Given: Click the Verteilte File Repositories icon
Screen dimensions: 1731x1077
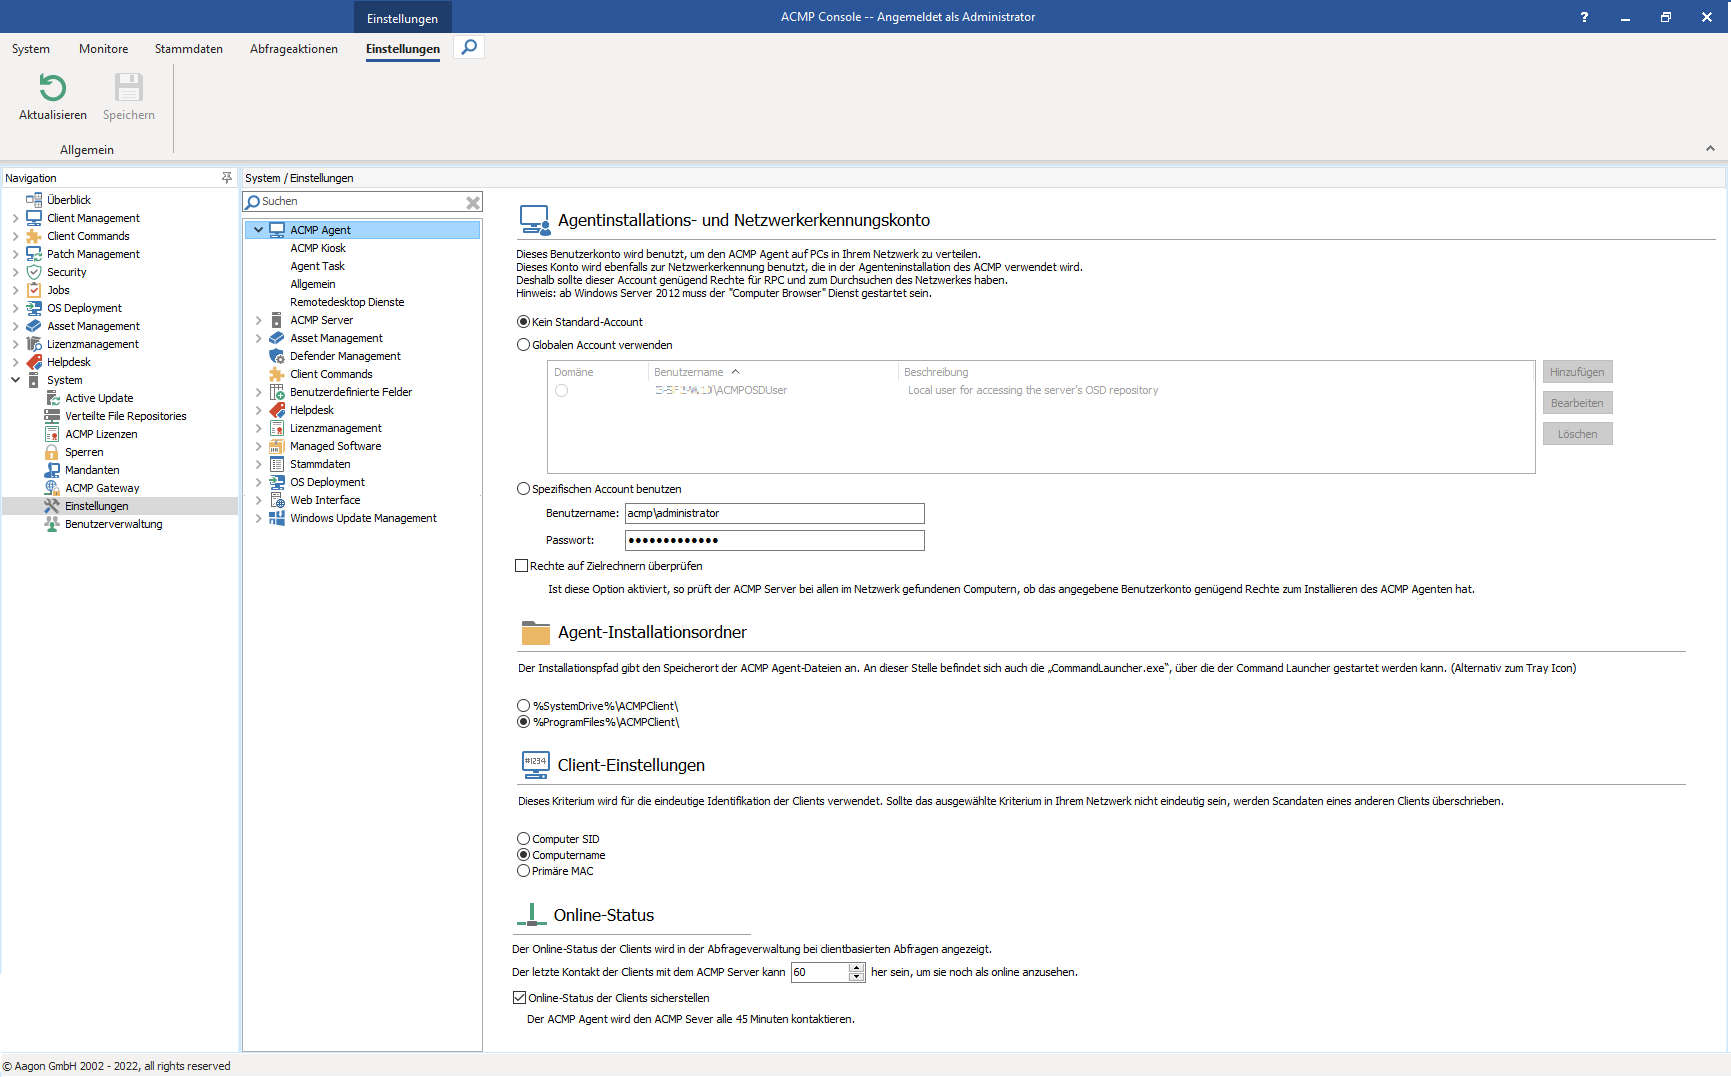Looking at the screenshot, I should point(52,416).
